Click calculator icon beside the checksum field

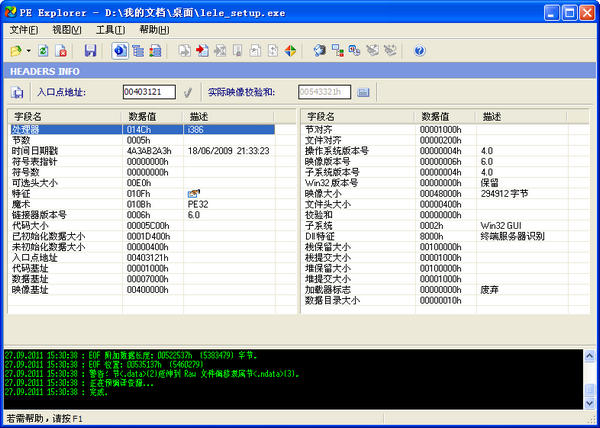364,92
